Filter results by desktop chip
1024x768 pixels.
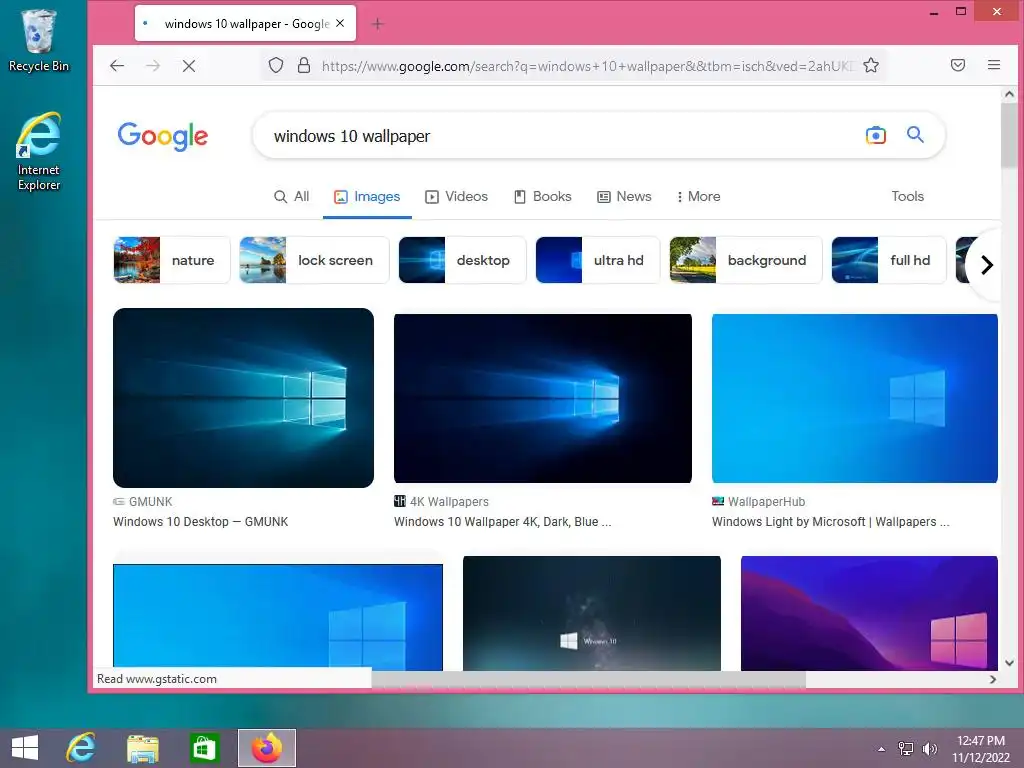point(462,260)
